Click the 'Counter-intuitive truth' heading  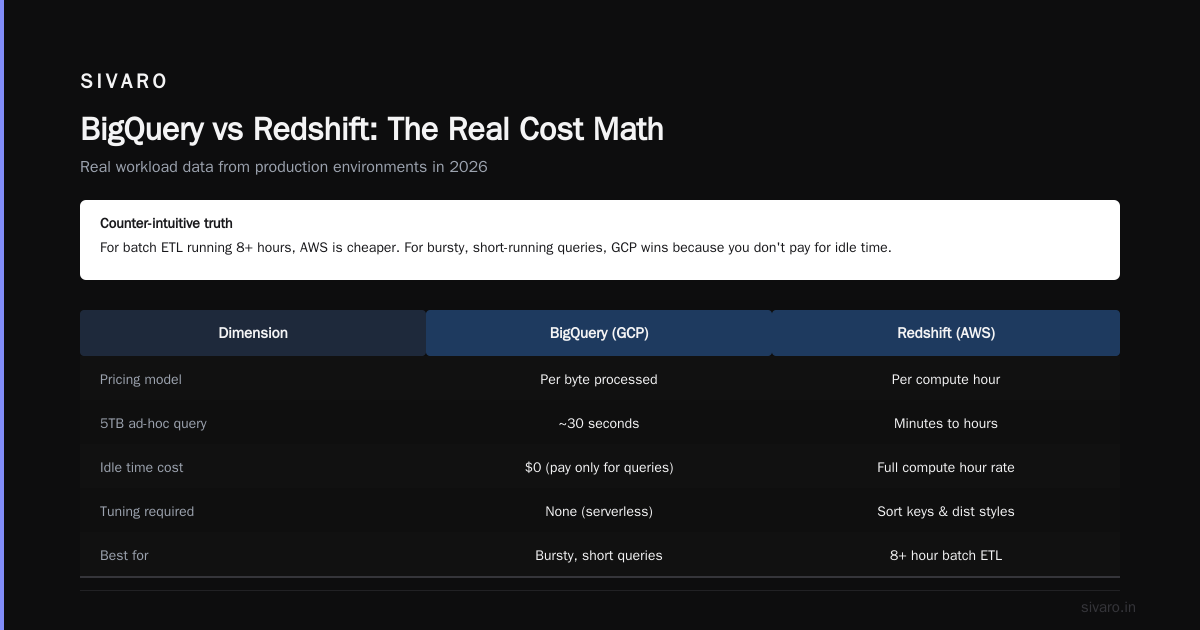(166, 223)
